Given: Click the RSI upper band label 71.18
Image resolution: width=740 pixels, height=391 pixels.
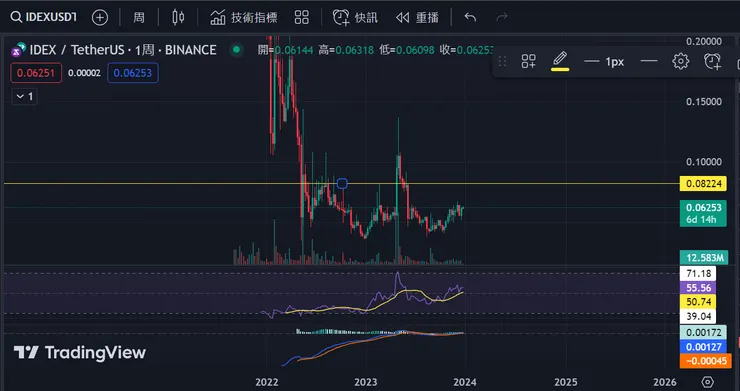Looking at the screenshot, I should pos(698,273).
